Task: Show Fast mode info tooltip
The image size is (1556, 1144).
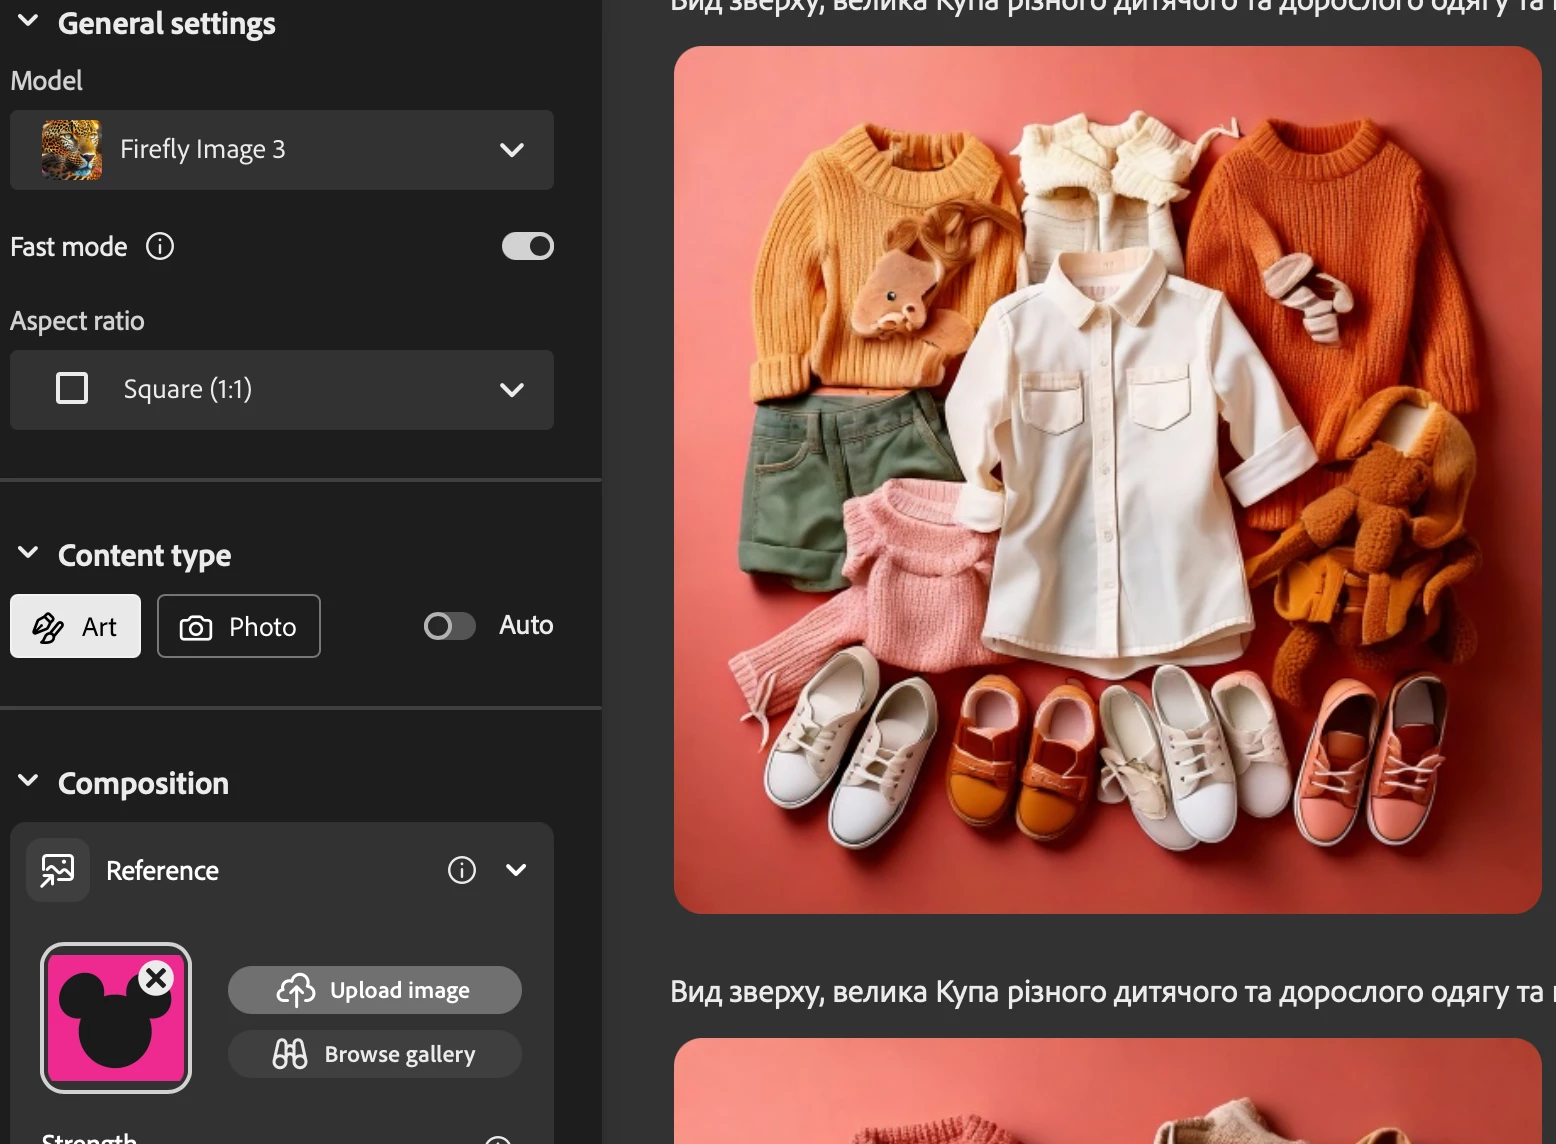Action: click(160, 246)
